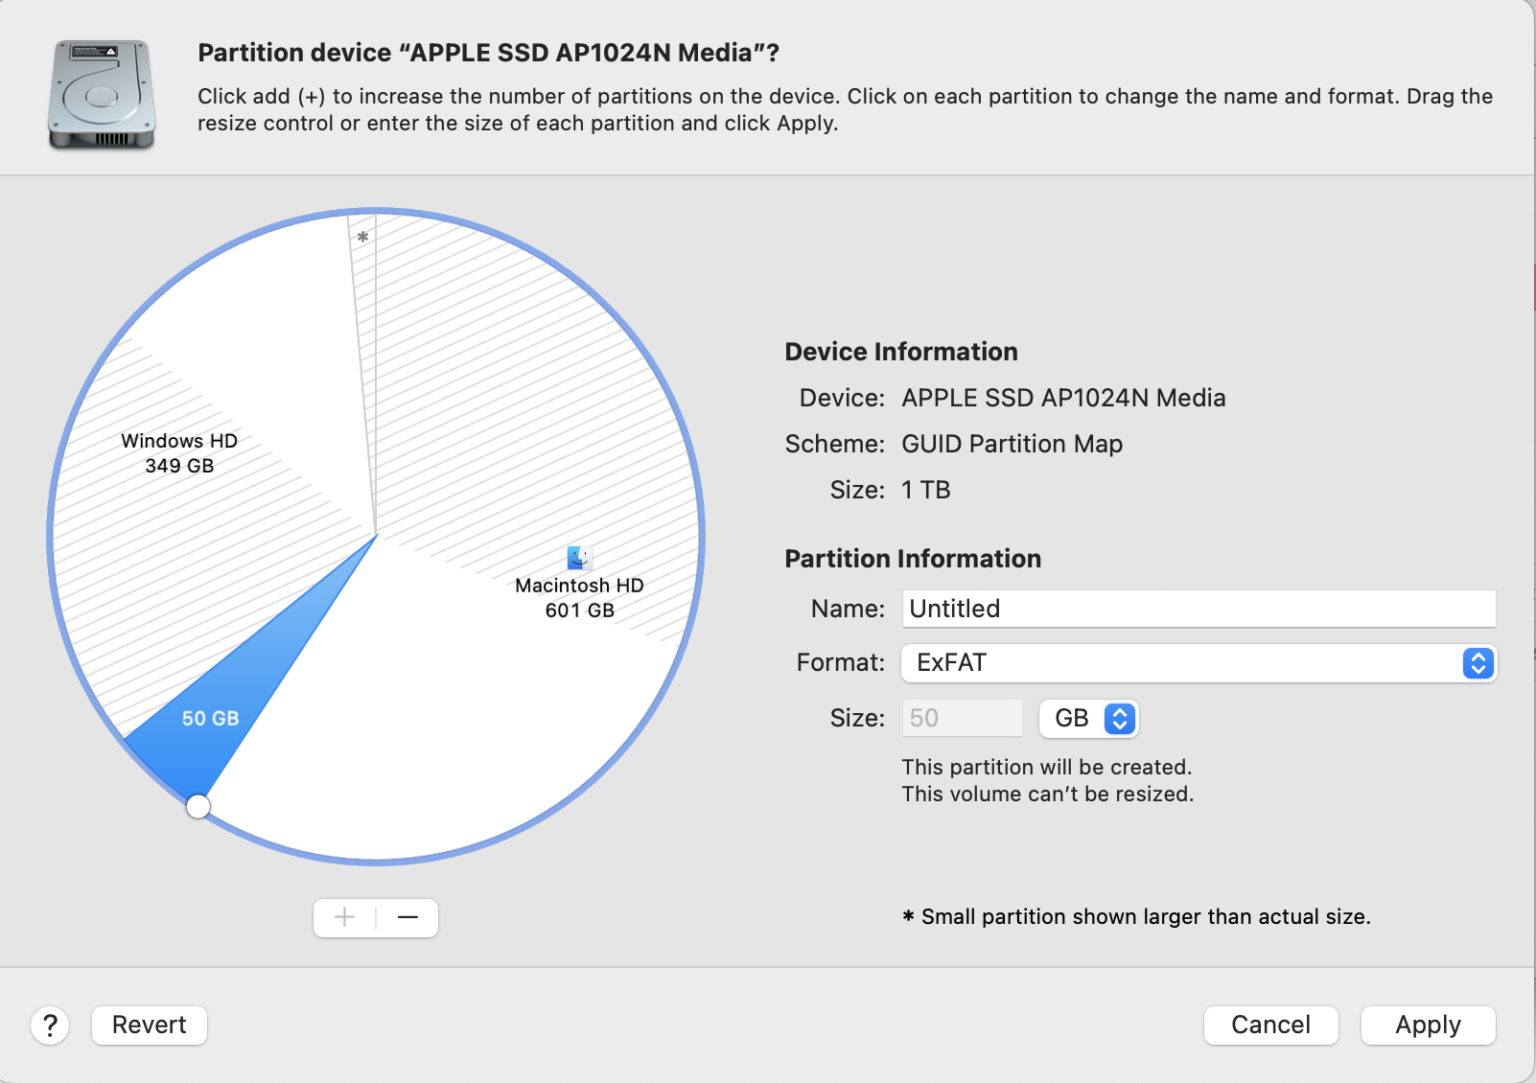Viewport: 1536px width, 1083px height.
Task: Open Help via the question mark icon
Action: [50, 1025]
